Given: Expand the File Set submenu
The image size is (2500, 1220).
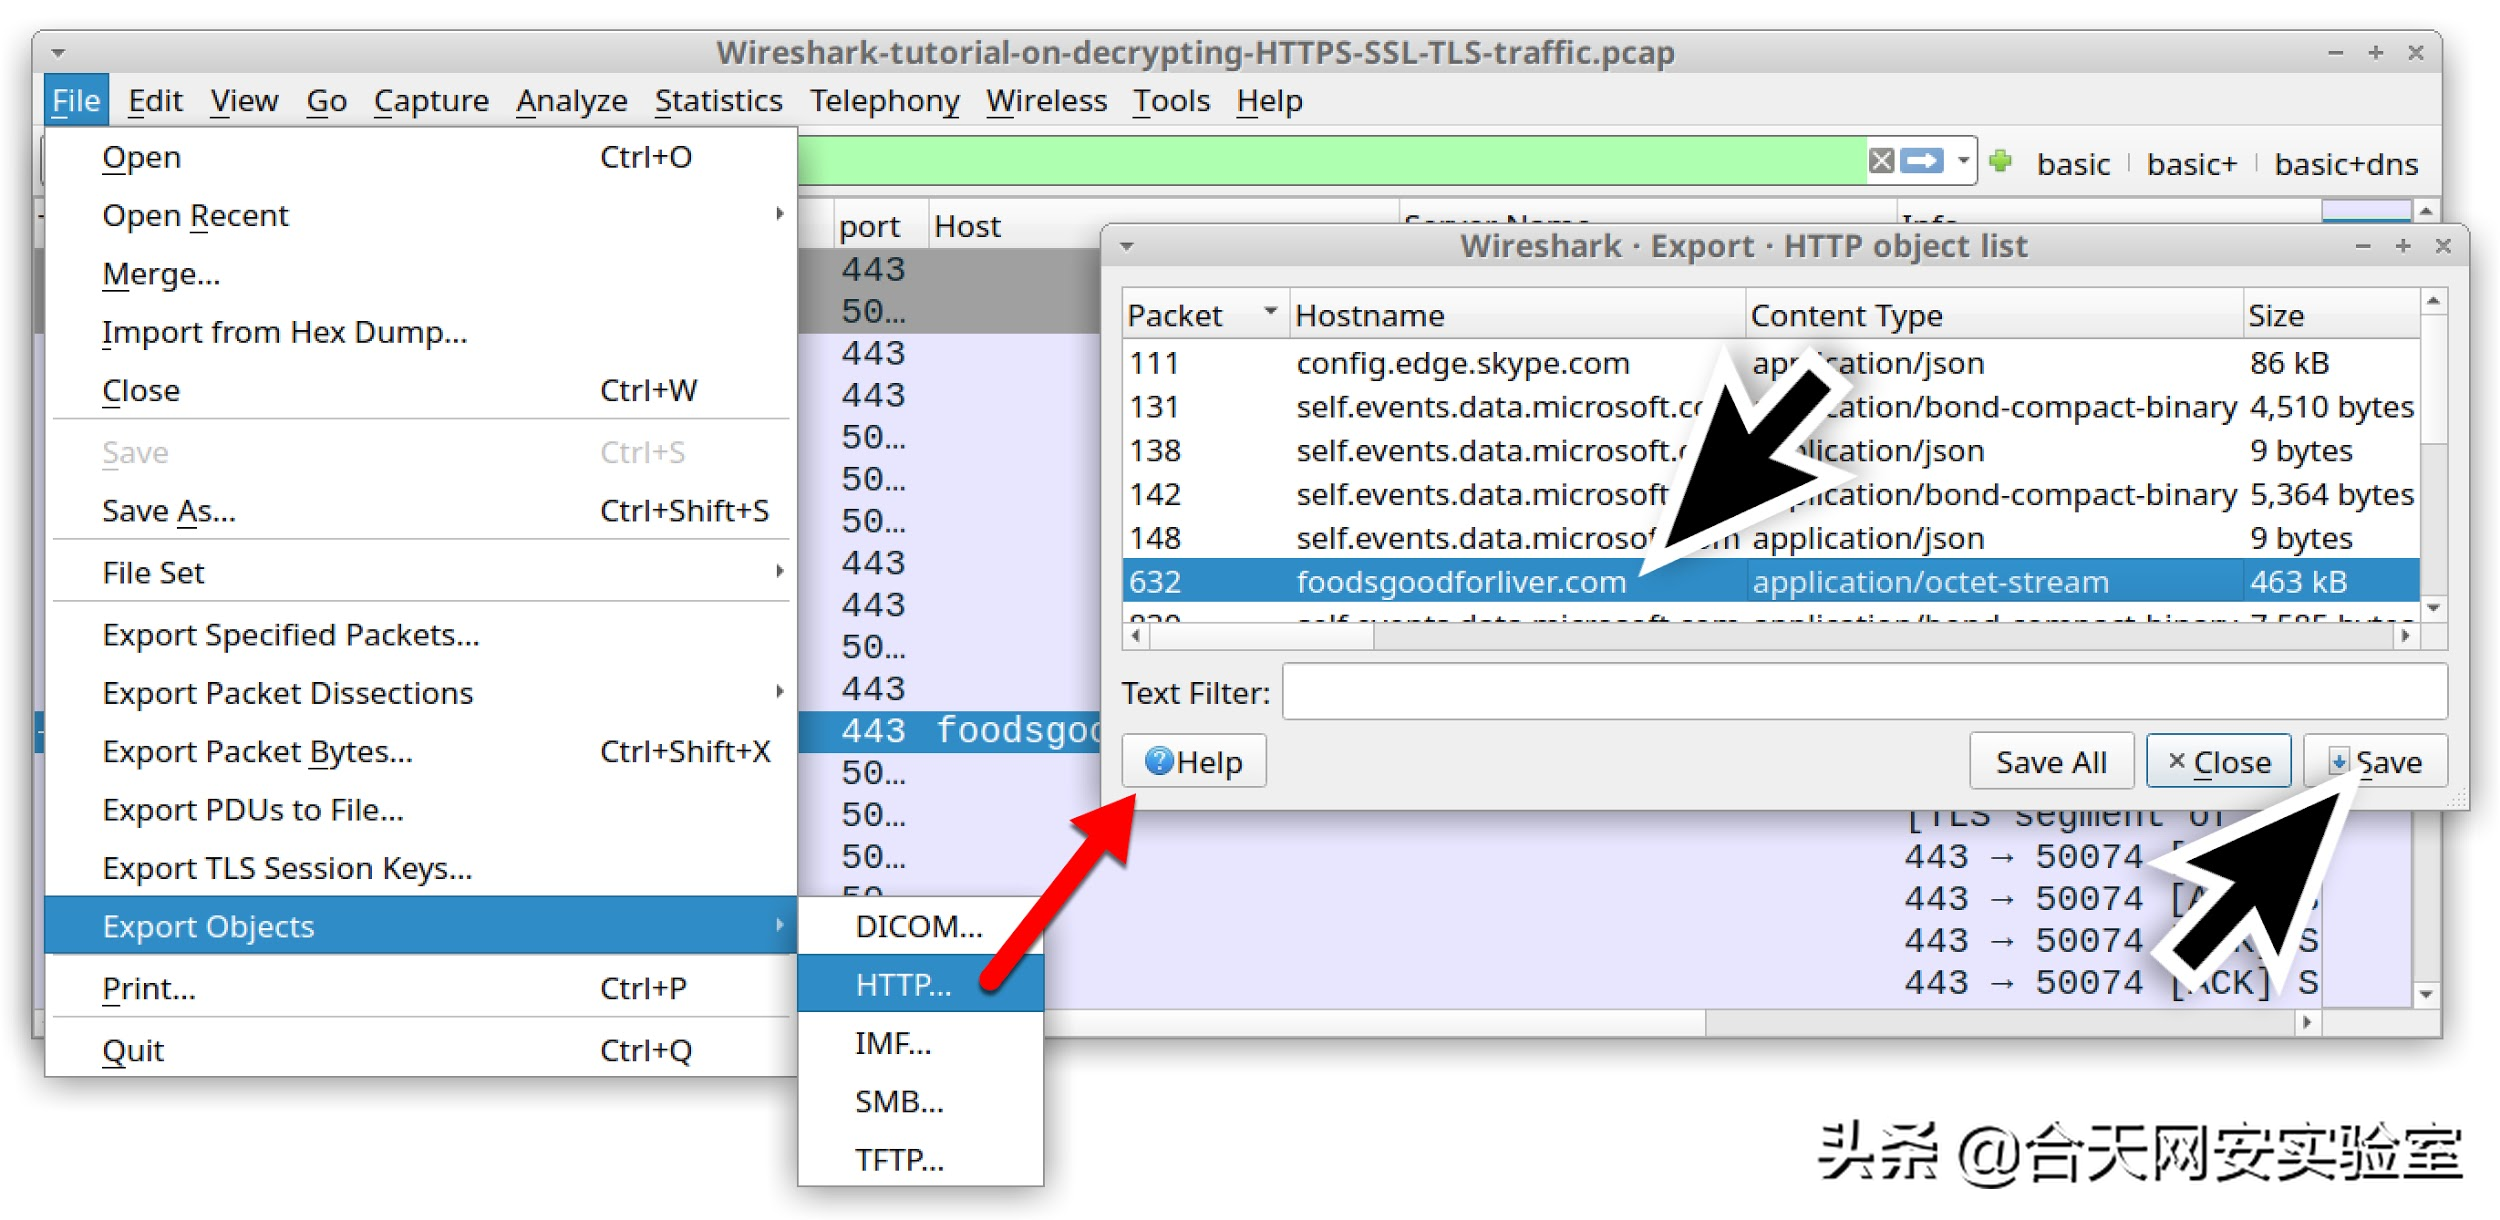Looking at the screenshot, I should [420, 572].
